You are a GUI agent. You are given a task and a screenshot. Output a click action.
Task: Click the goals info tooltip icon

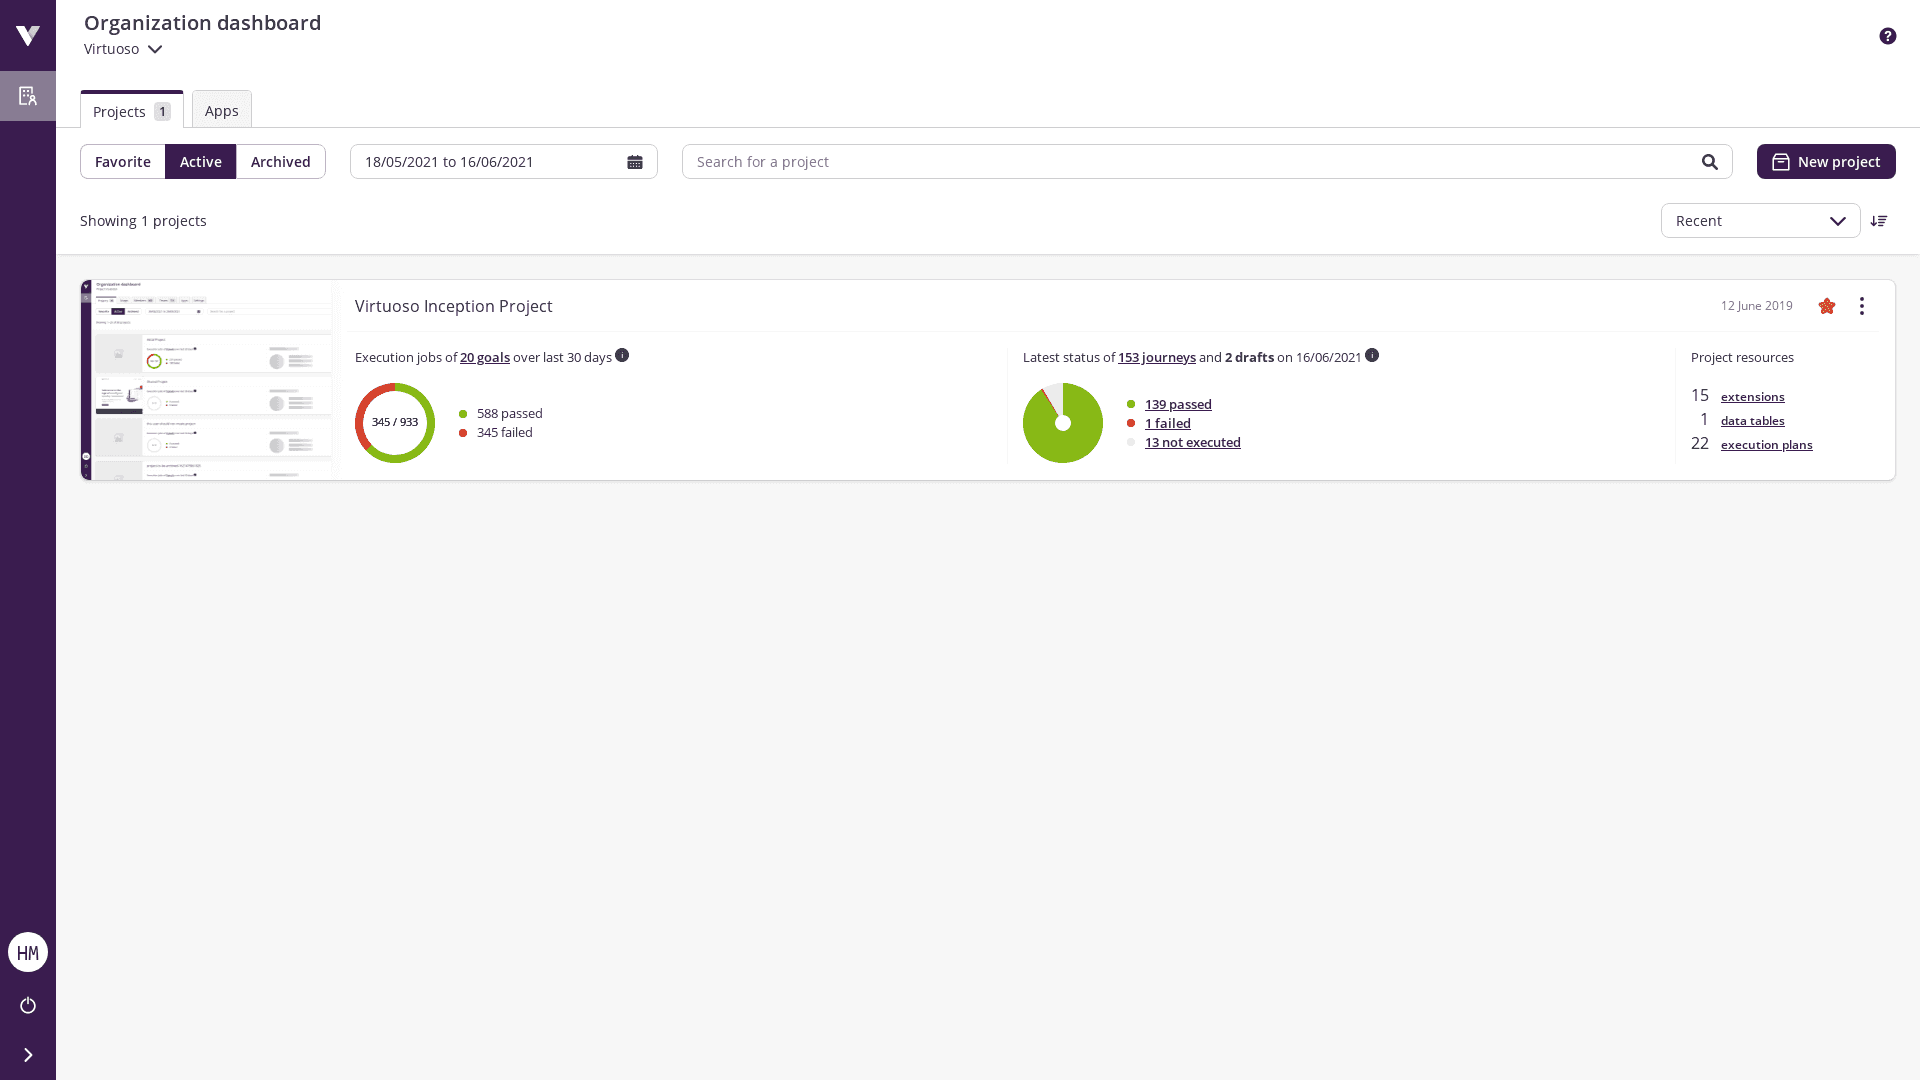(x=622, y=355)
